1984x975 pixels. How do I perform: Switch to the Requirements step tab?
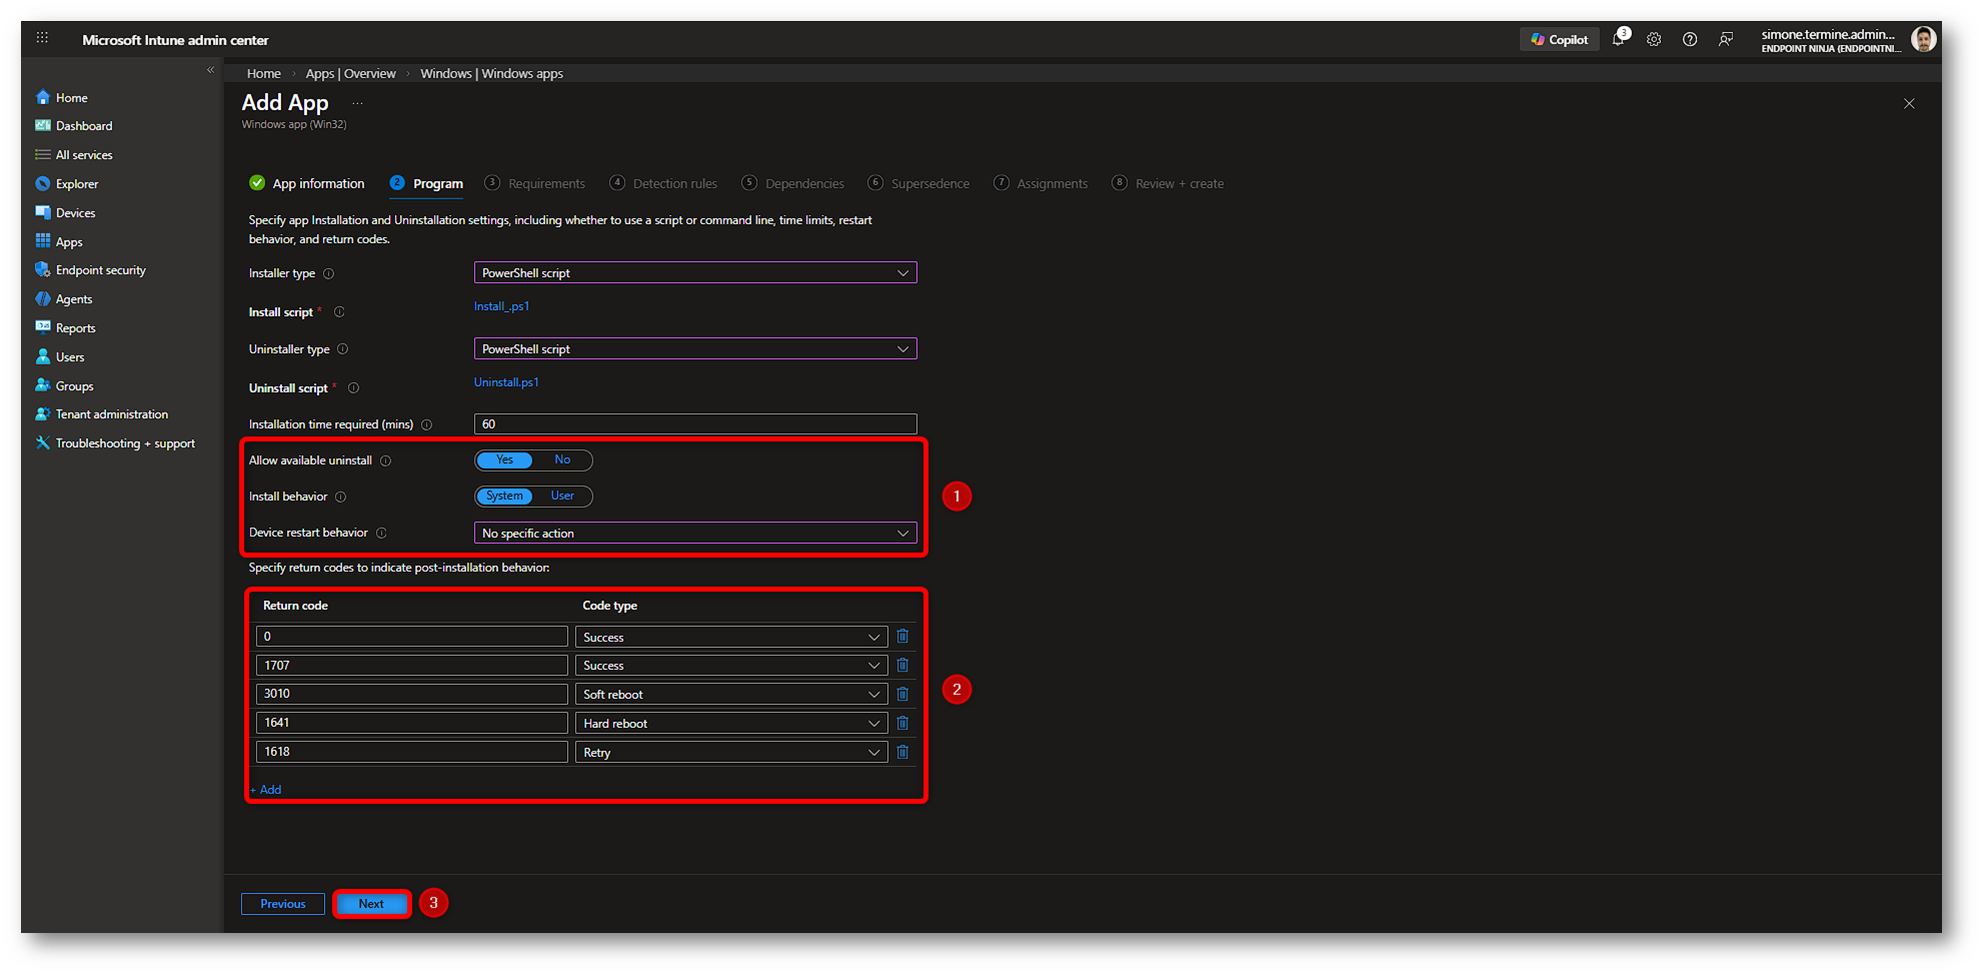coord(545,184)
